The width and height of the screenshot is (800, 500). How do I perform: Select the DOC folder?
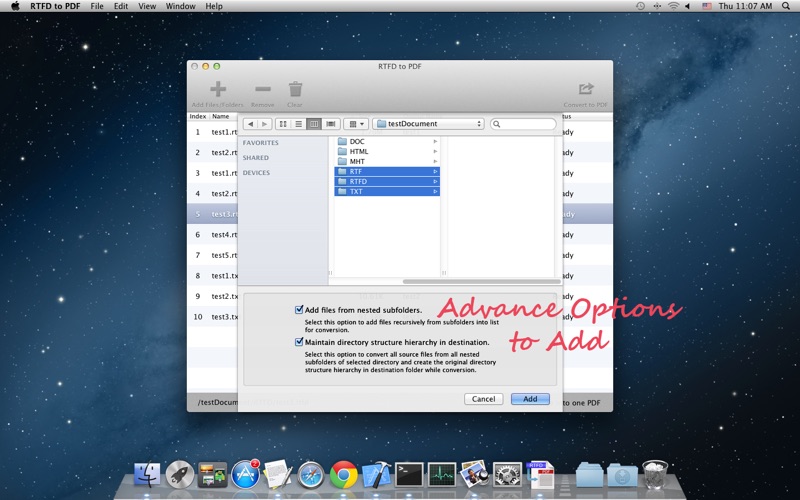[x=387, y=141]
